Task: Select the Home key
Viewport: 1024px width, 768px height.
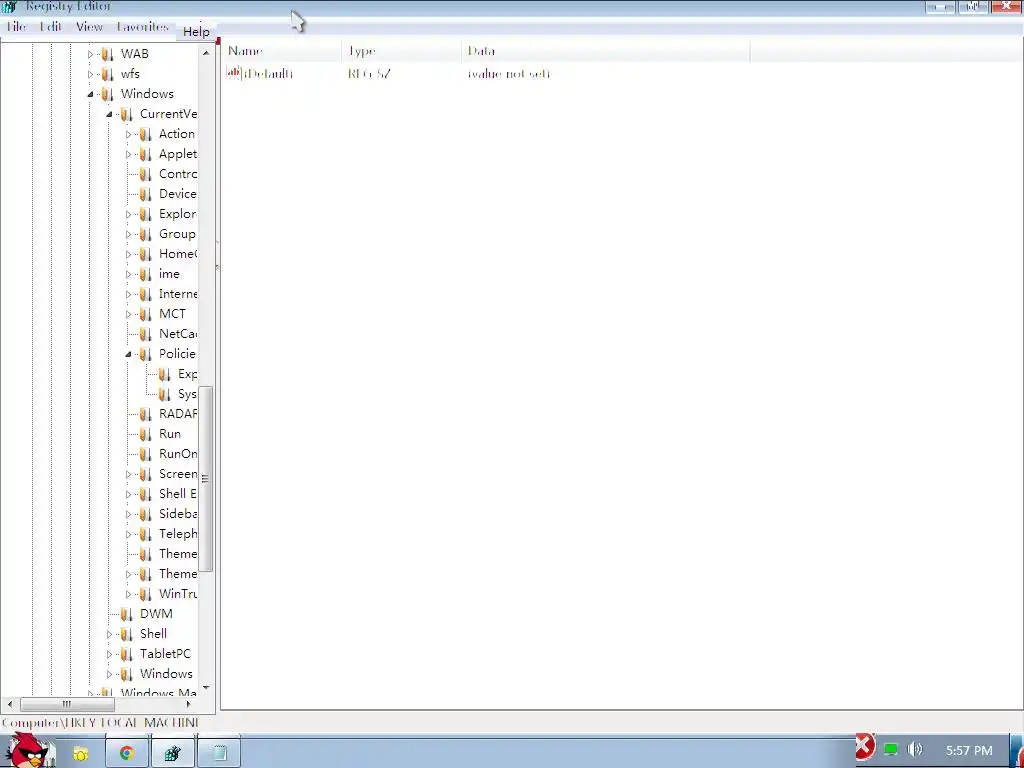Action: tap(178, 254)
